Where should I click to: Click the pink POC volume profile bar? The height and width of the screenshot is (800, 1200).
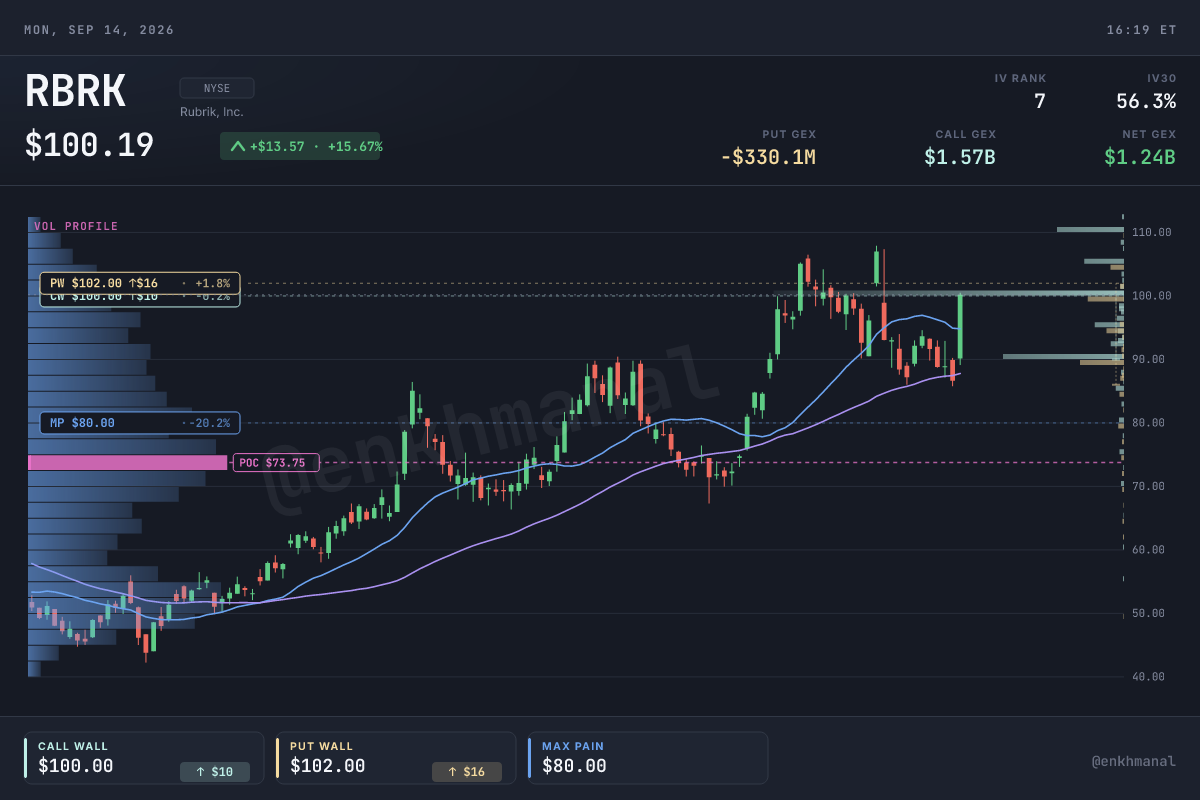[128, 462]
